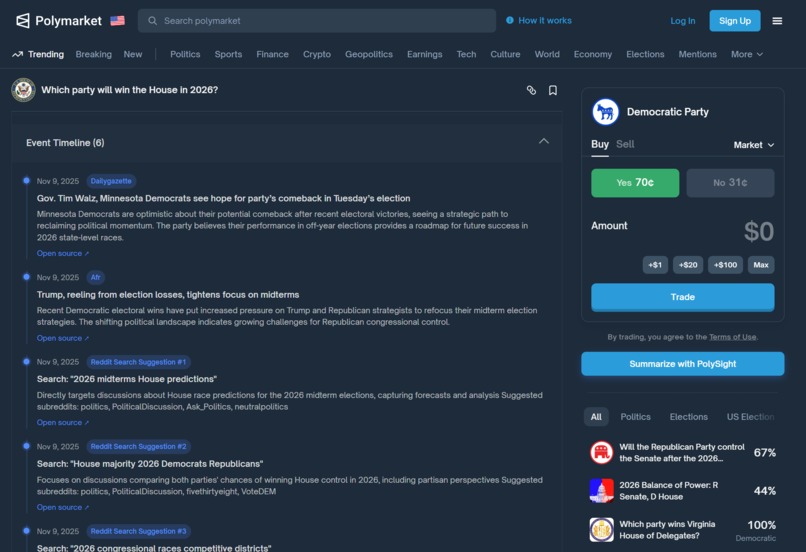The width and height of the screenshot is (806, 552).
Task: Click the Trump reeling from election losses headline
Action: pos(168,295)
